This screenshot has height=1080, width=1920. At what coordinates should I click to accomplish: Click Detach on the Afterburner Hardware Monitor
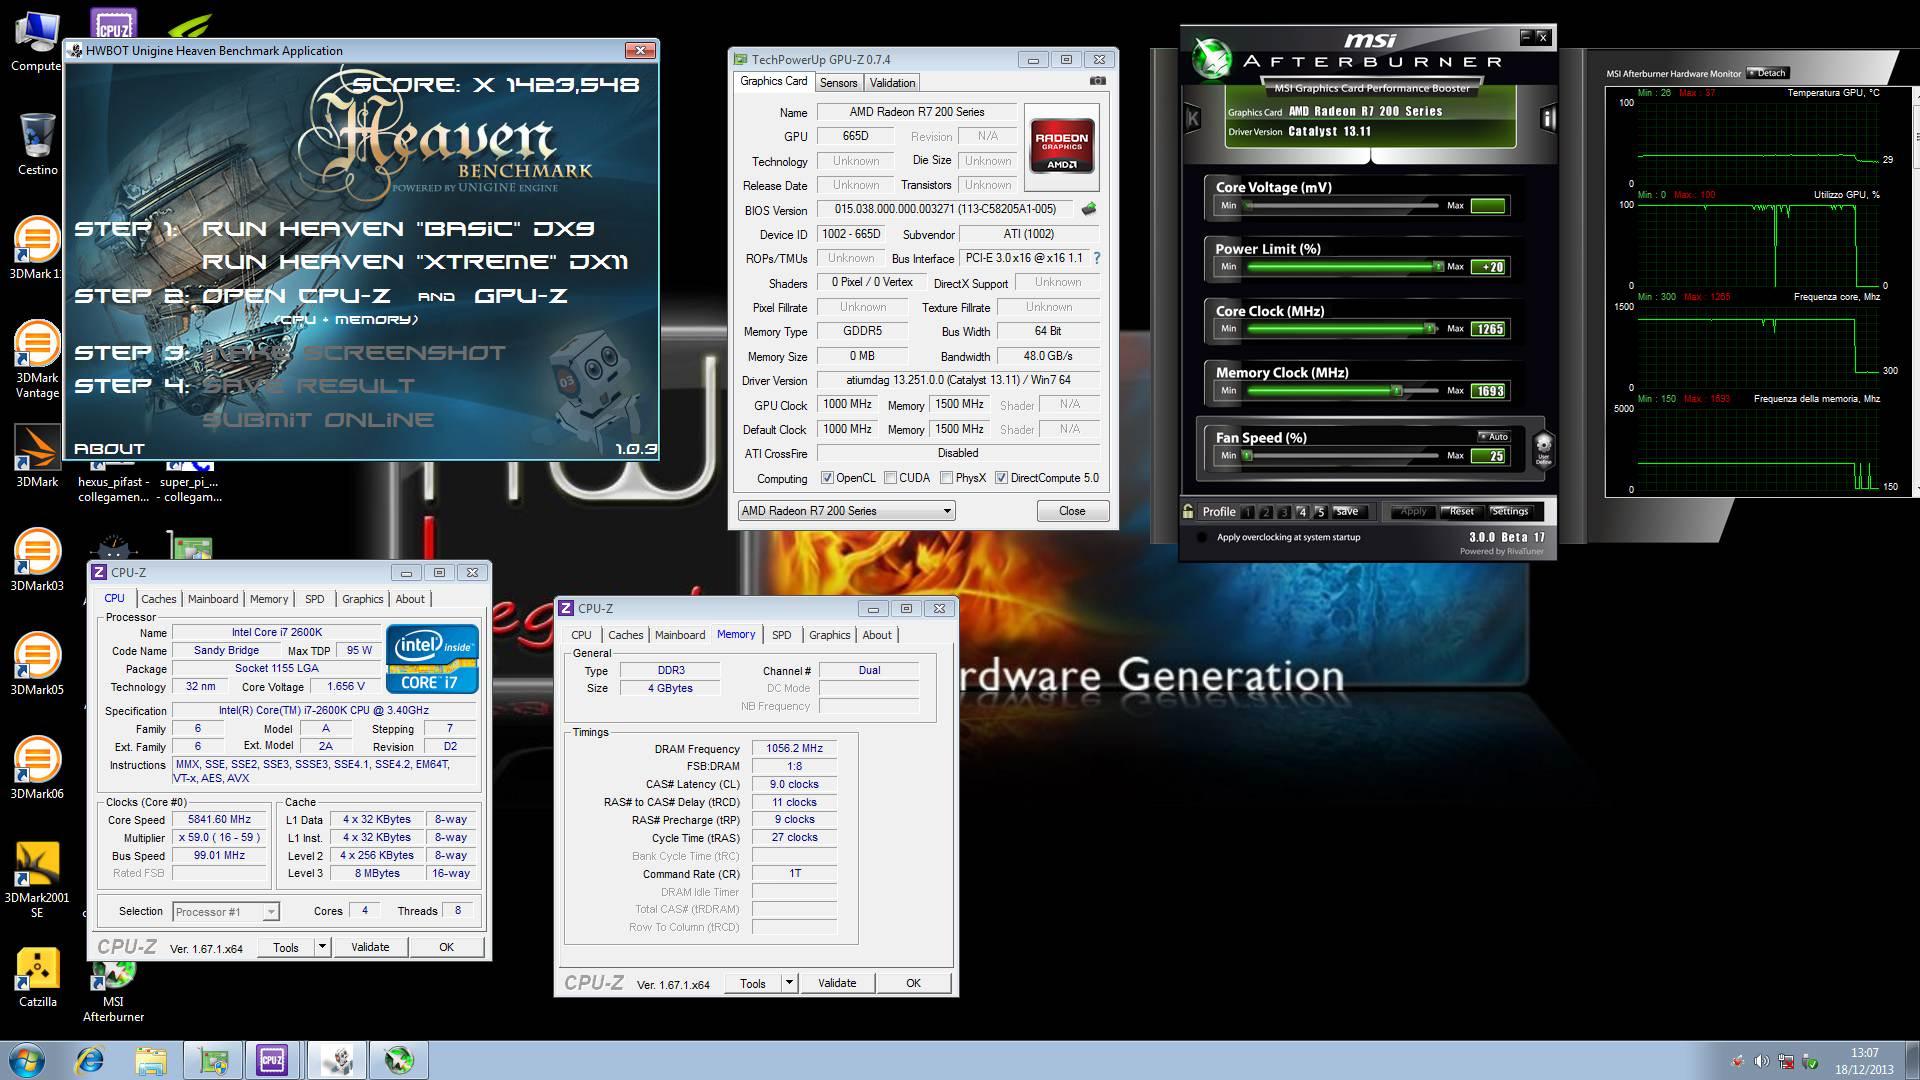(1767, 73)
